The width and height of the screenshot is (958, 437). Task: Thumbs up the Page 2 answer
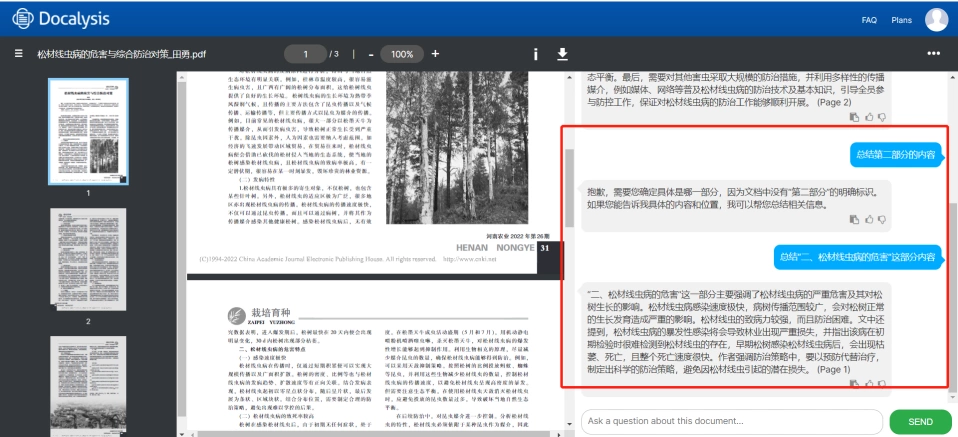(869, 117)
